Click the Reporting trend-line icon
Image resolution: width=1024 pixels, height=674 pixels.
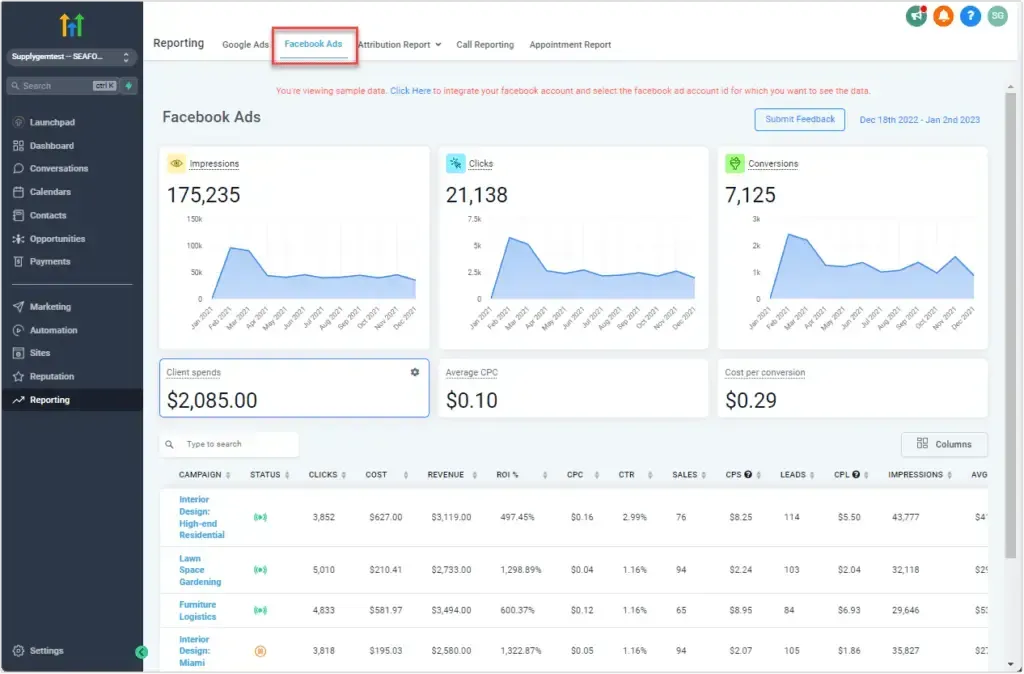click(x=18, y=400)
